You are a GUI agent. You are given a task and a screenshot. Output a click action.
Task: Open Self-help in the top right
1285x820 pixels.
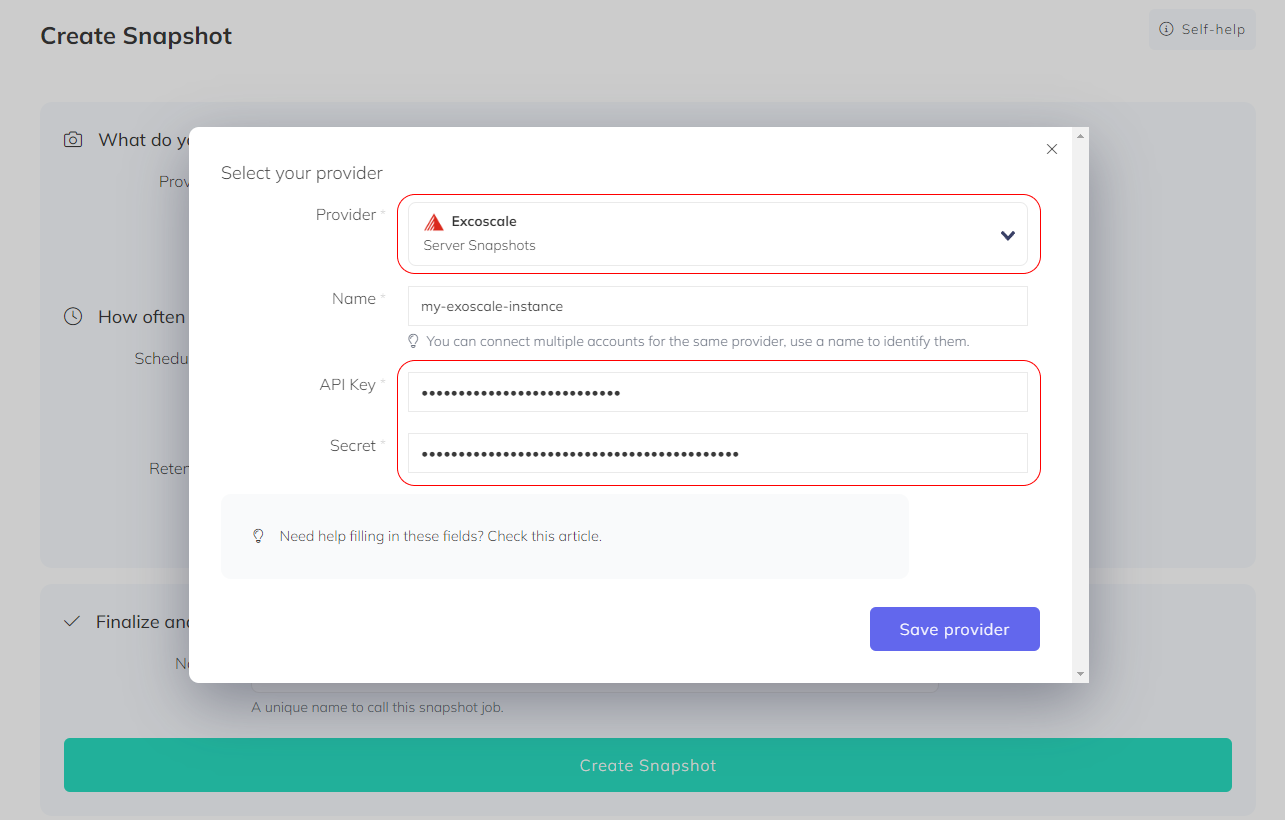pos(1202,29)
